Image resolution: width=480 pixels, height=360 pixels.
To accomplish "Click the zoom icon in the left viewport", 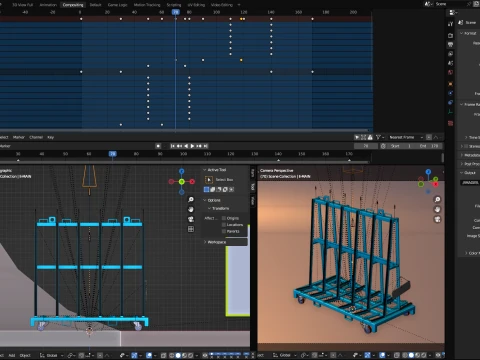I will [x=191, y=199].
